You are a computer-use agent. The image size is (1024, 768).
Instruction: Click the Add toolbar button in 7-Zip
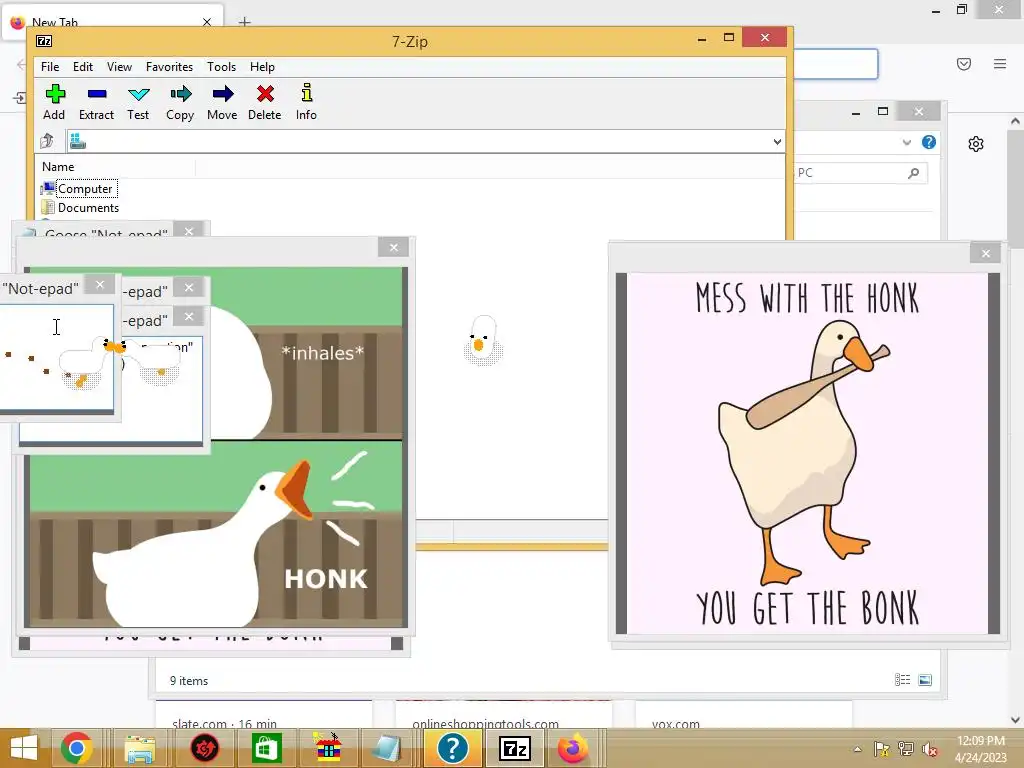tap(54, 102)
